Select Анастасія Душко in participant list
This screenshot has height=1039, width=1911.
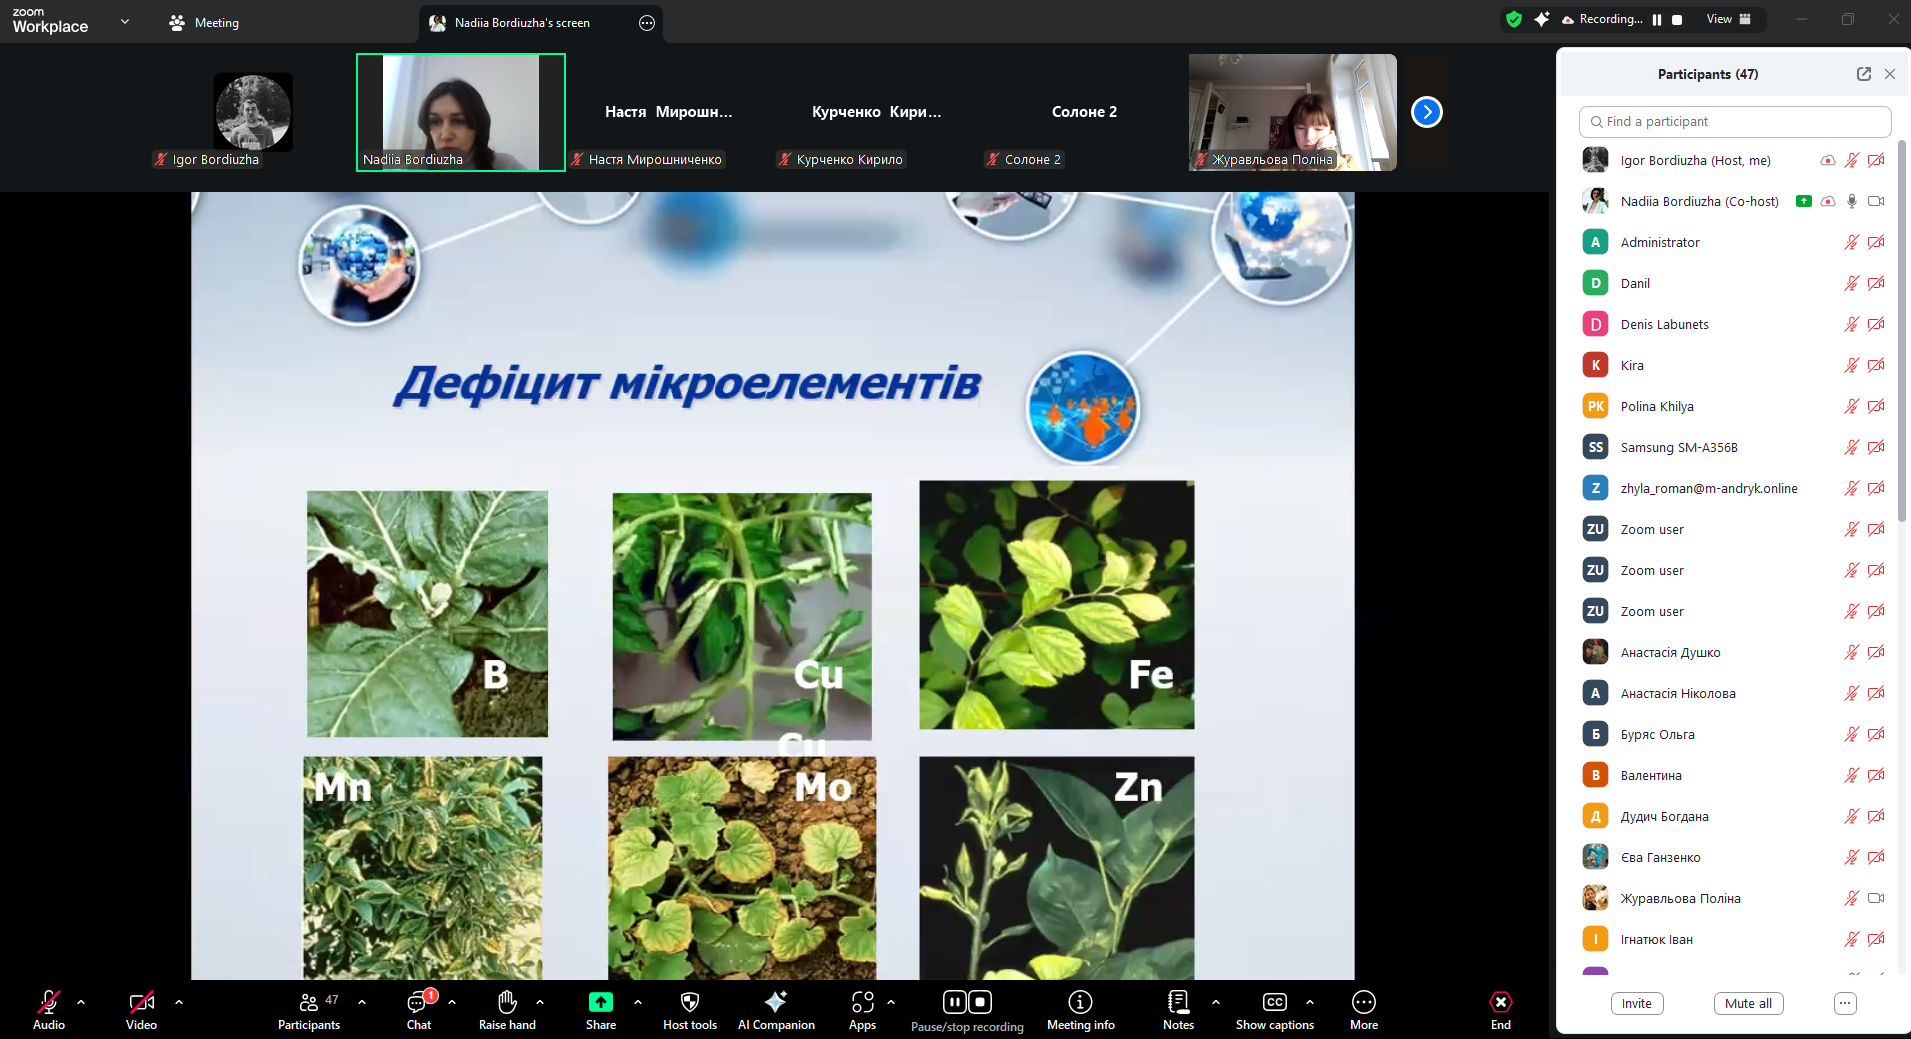coord(1735,652)
